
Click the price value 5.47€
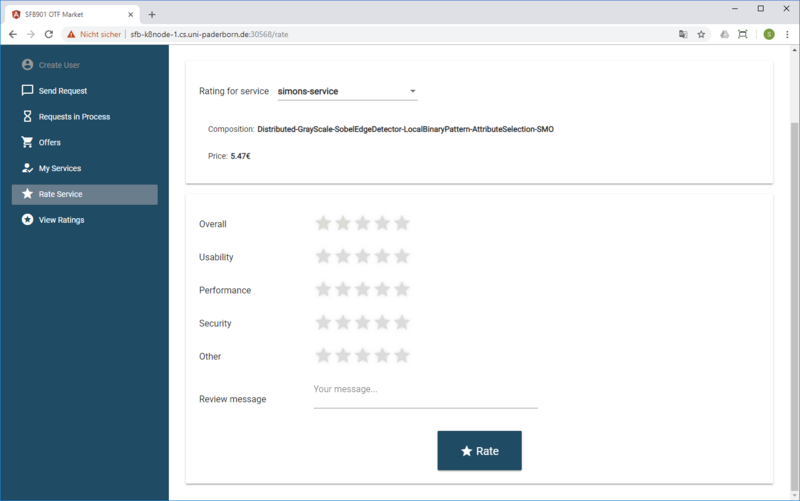(240, 156)
